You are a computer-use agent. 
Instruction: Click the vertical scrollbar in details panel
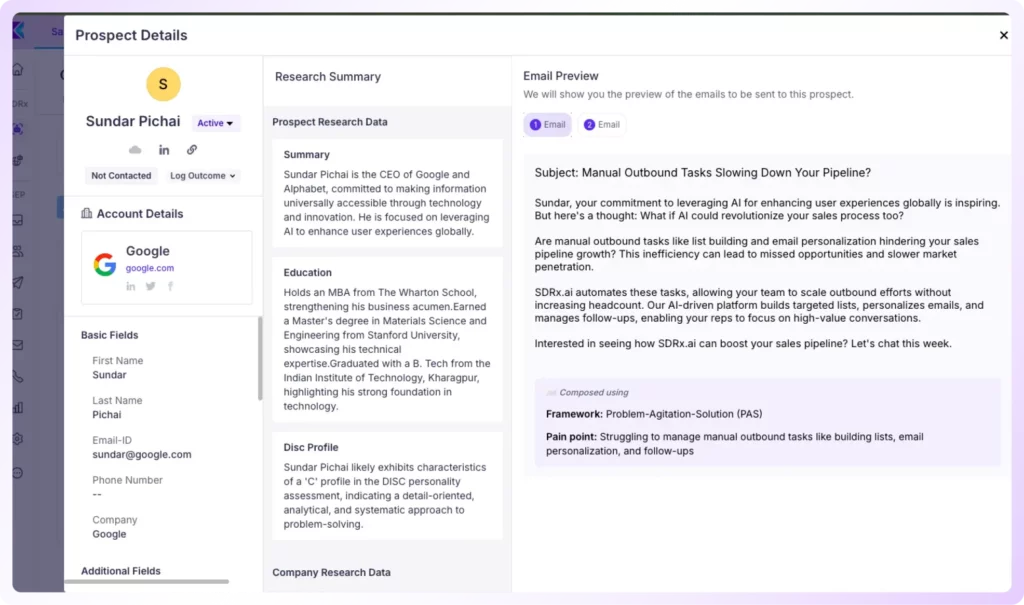coord(260,358)
